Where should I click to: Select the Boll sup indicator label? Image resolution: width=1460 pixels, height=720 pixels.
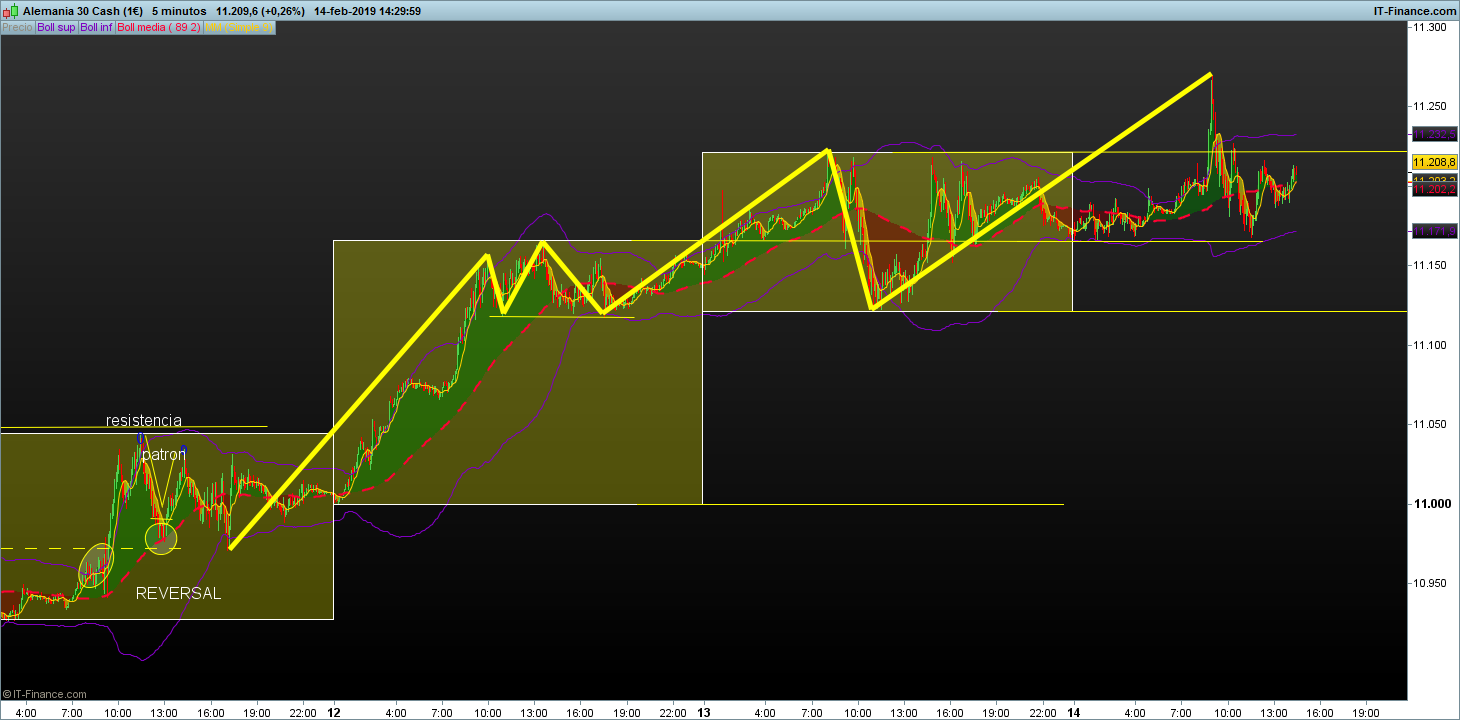point(56,28)
